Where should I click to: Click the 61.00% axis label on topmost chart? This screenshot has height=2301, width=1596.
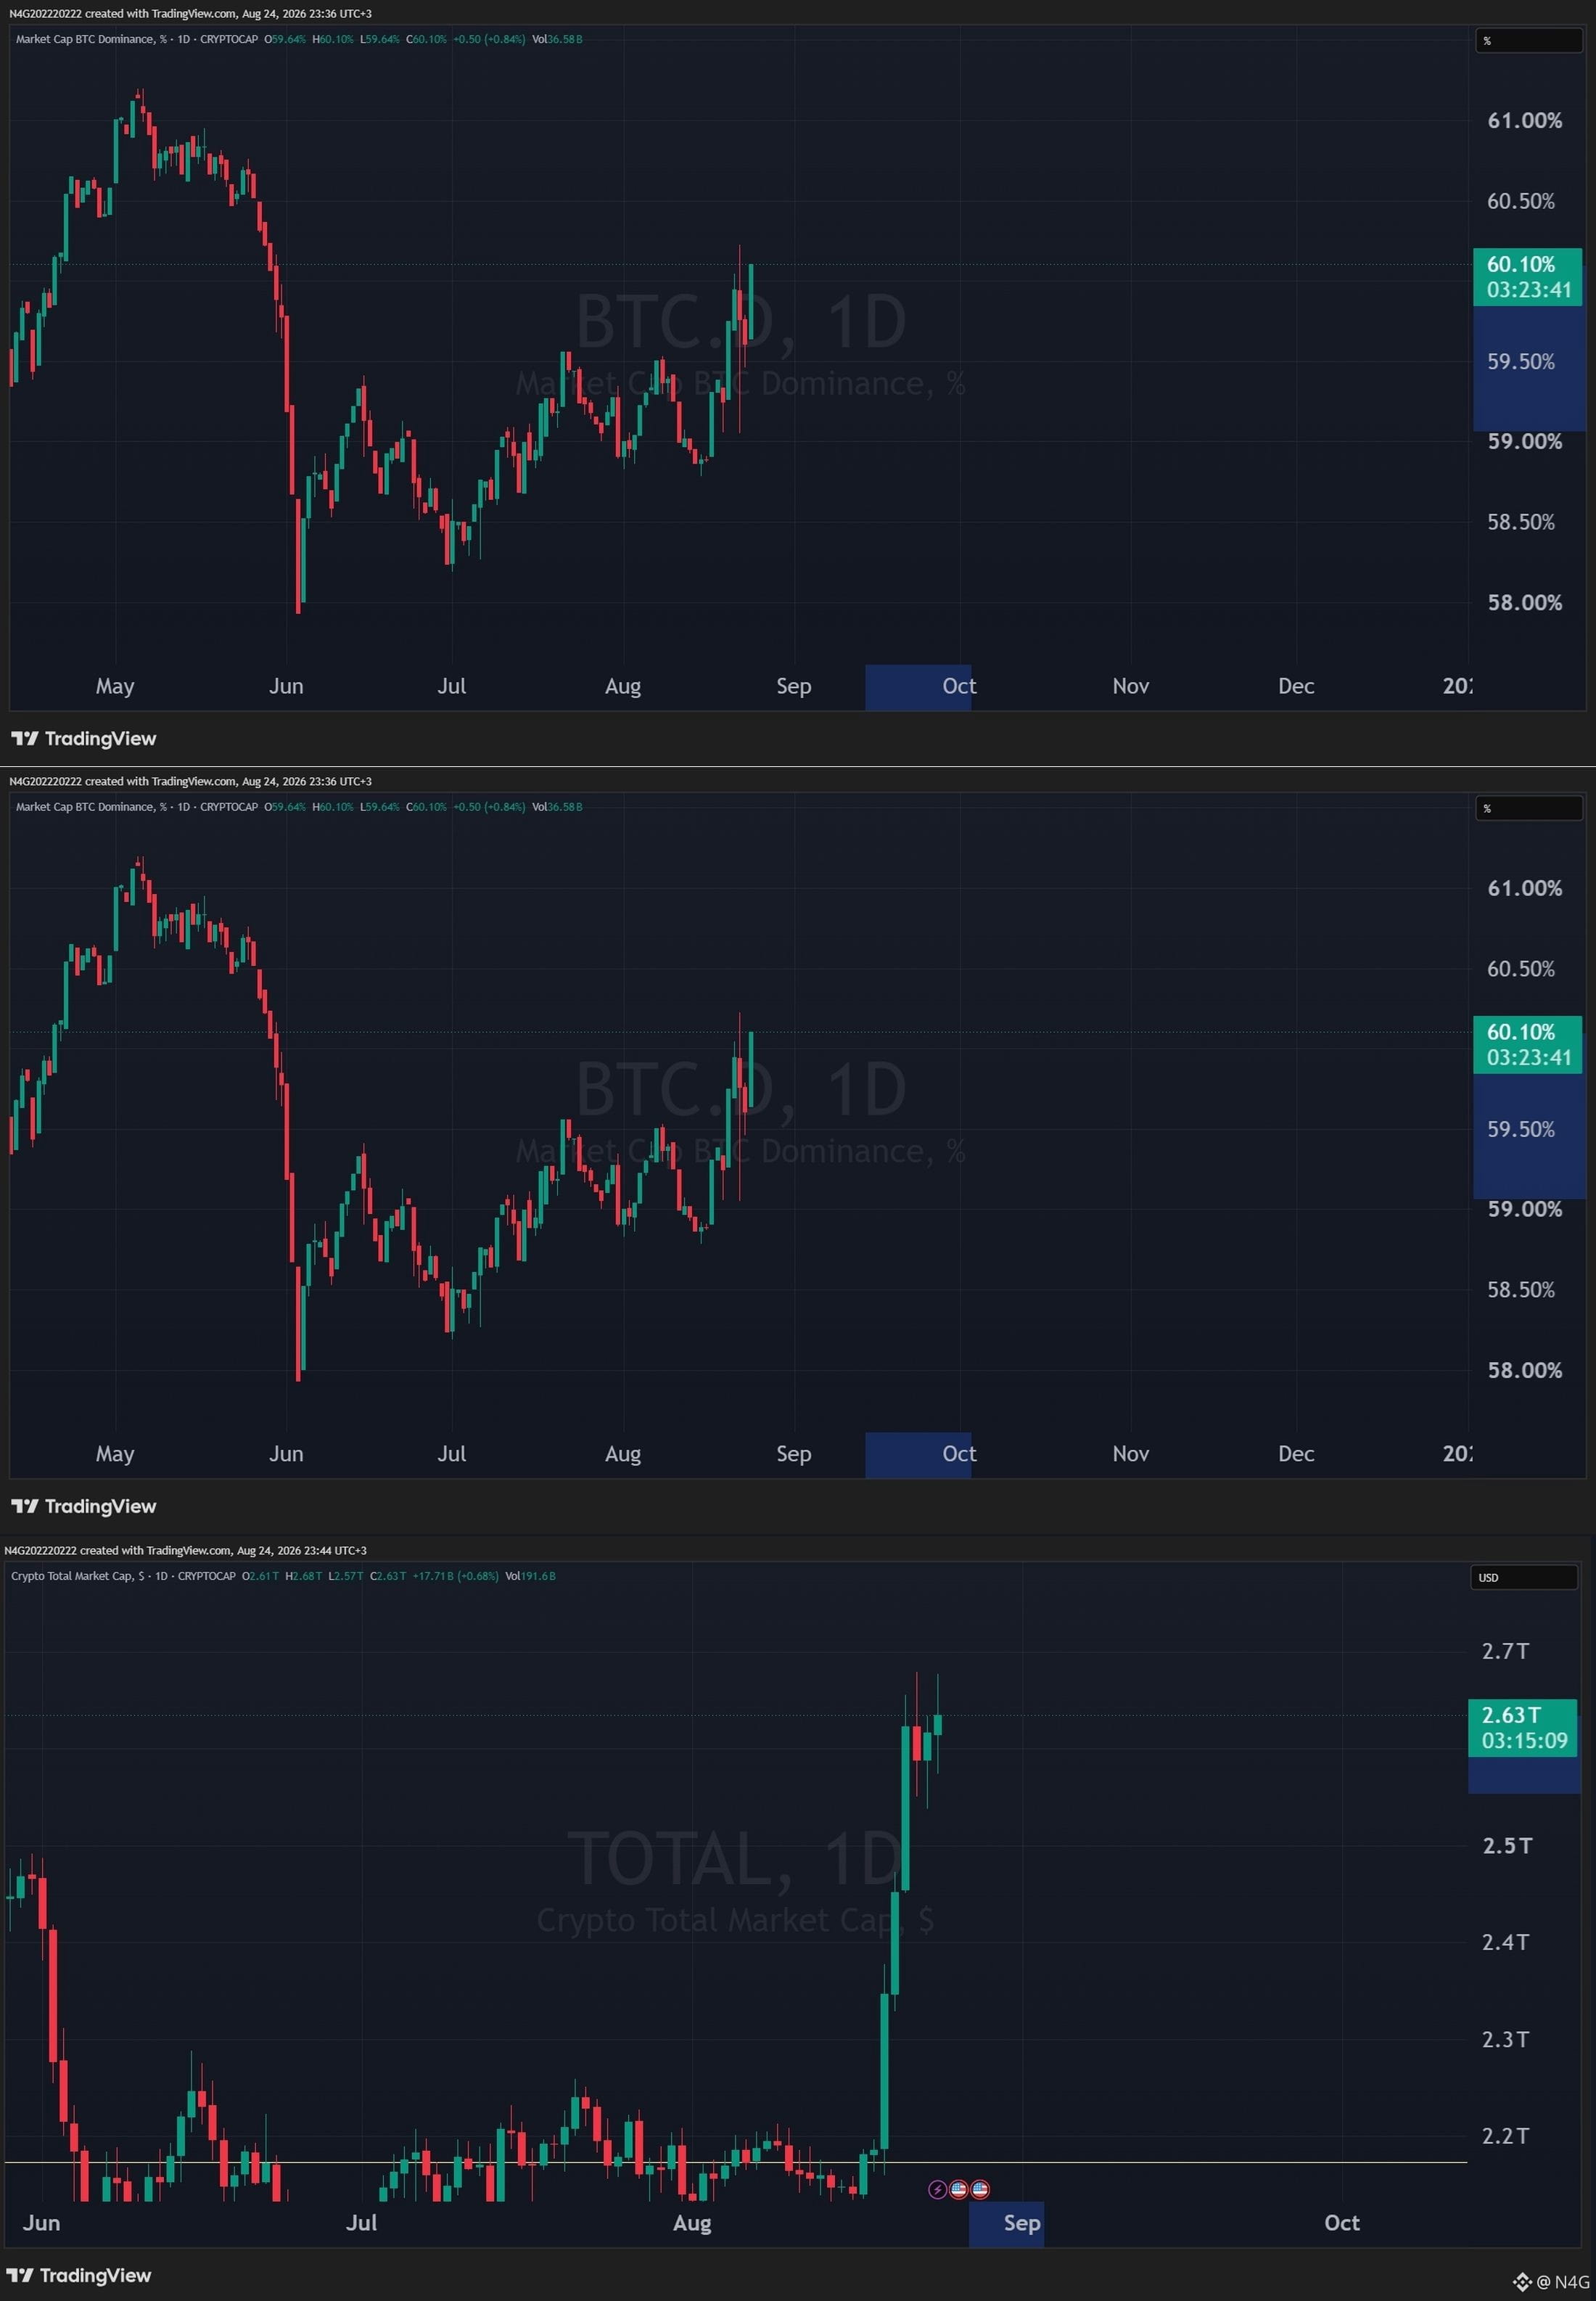coord(1524,121)
